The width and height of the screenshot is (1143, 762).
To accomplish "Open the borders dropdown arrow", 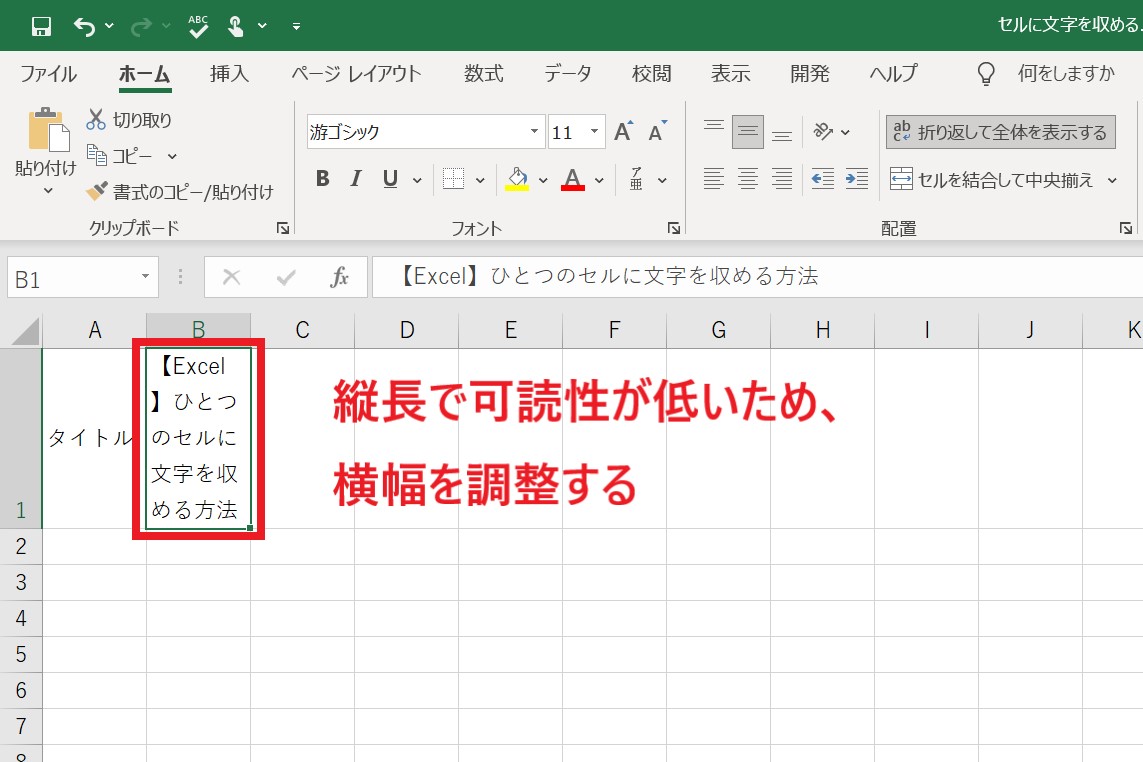I will click(x=480, y=180).
